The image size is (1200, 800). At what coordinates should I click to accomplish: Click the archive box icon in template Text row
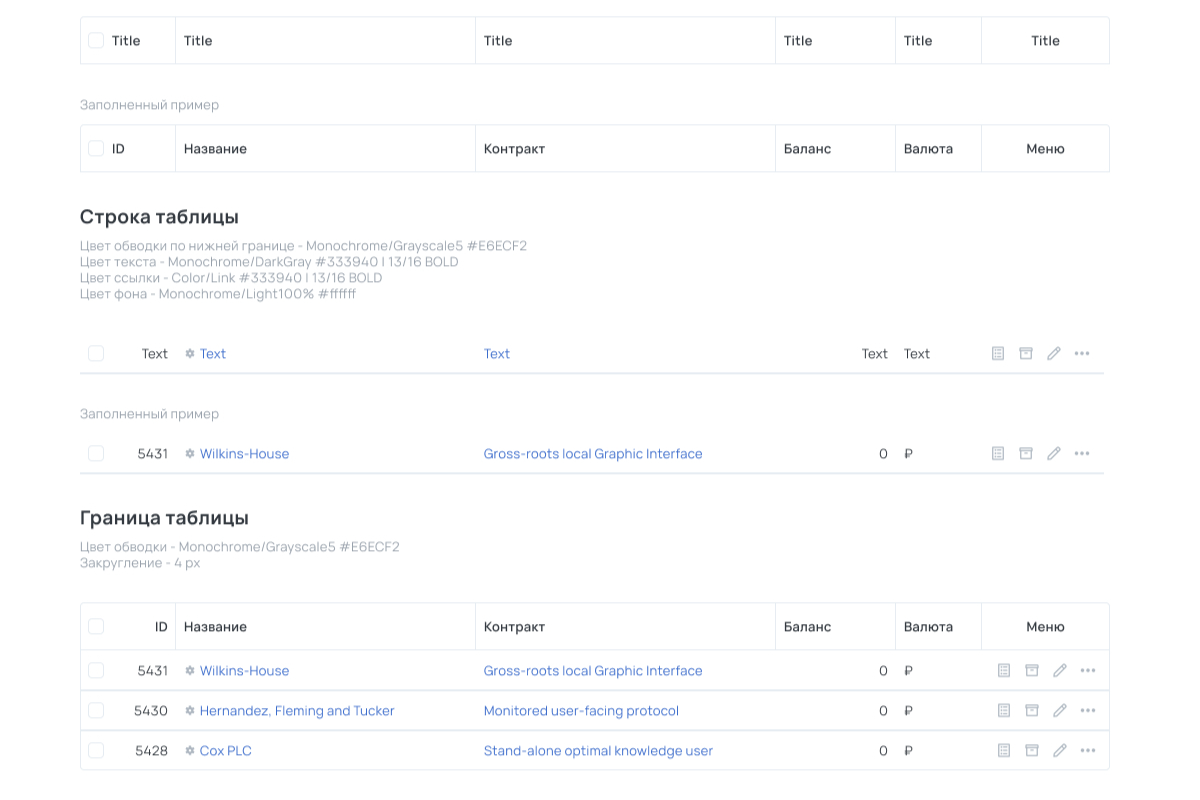point(1026,354)
